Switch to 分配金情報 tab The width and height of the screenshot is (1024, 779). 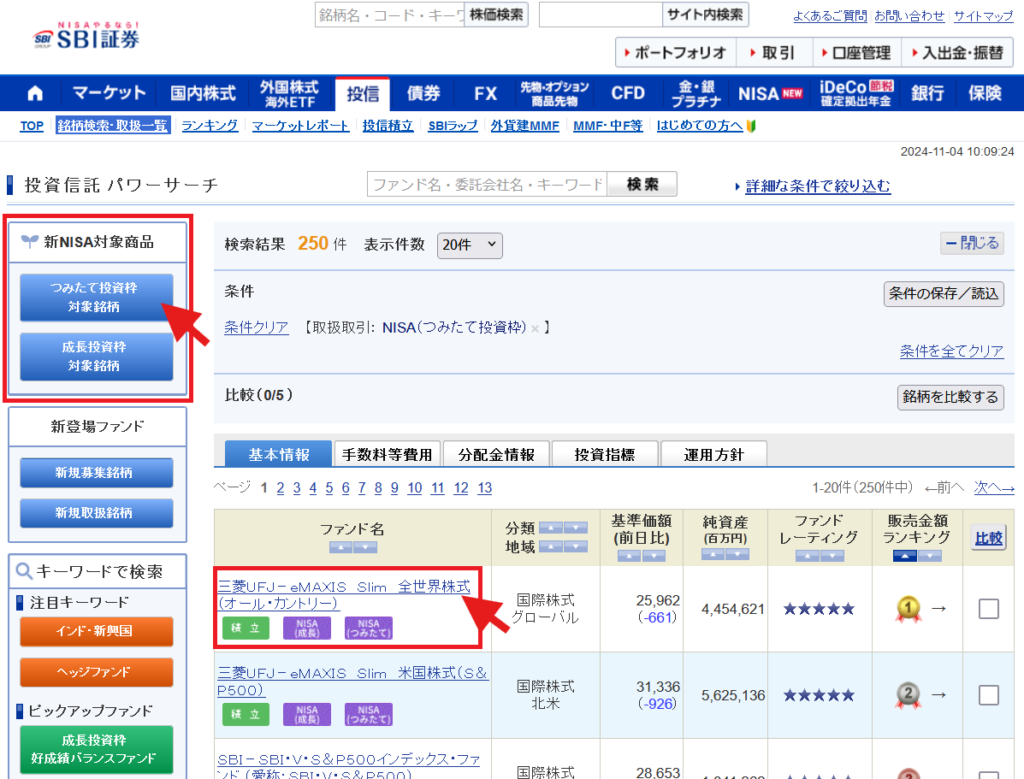(496, 454)
